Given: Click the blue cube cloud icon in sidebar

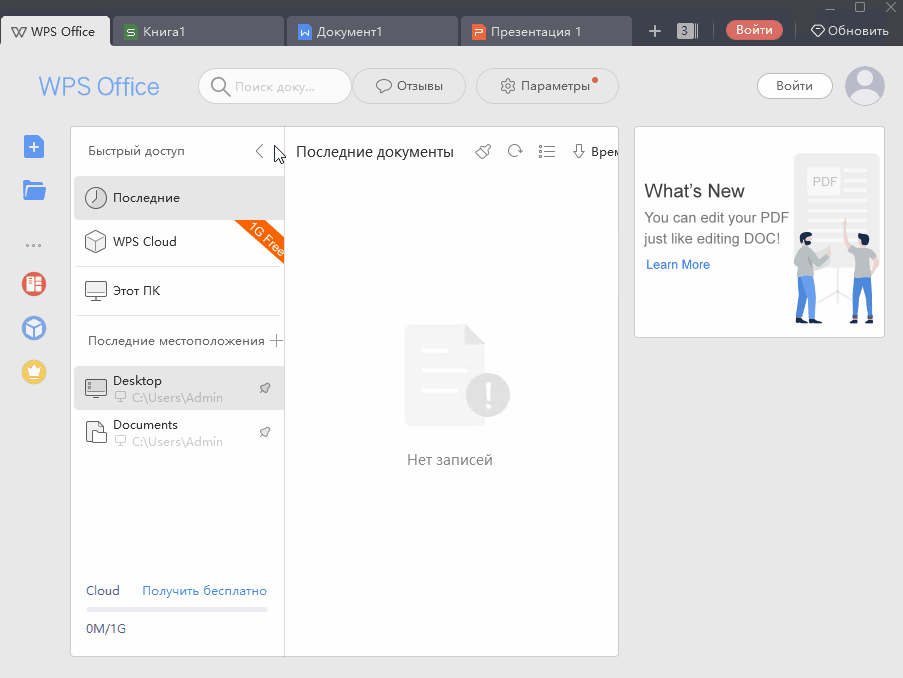Looking at the screenshot, I should (x=34, y=328).
